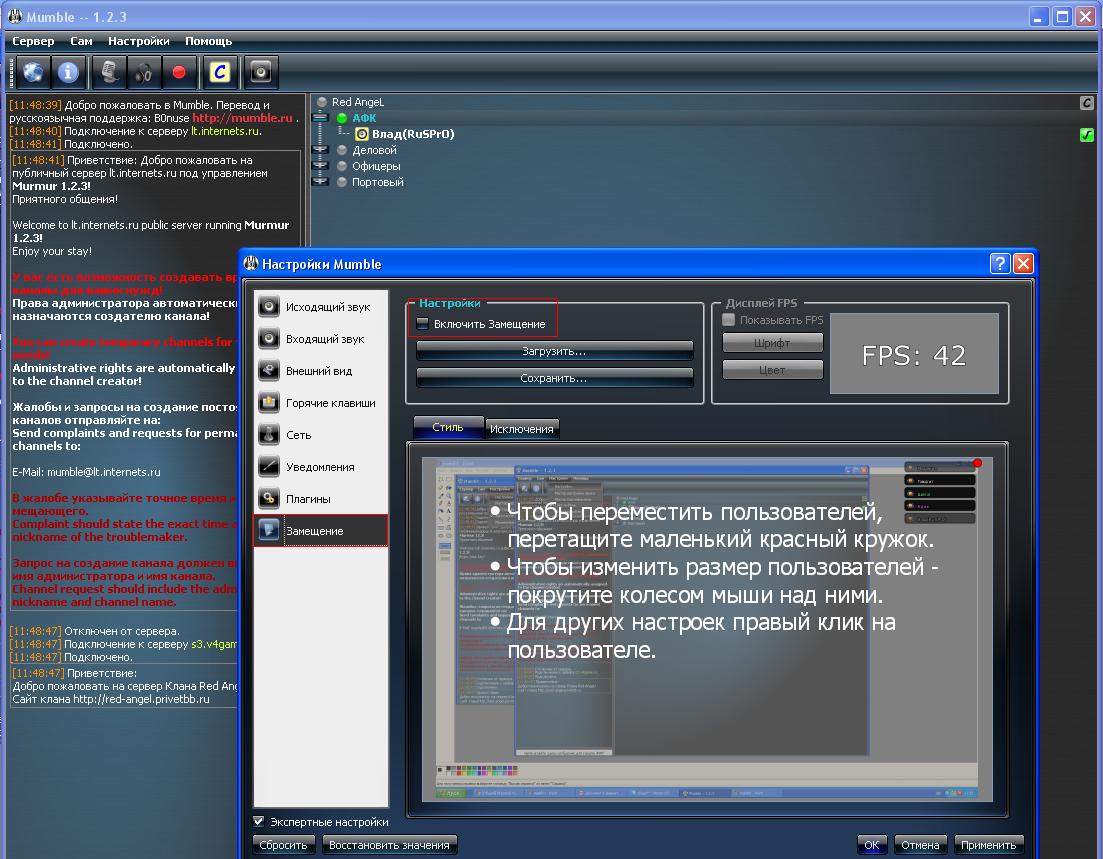The image size is (1103, 859).
Task: Click the s3.v4gam server link in the log
Action: point(214,644)
